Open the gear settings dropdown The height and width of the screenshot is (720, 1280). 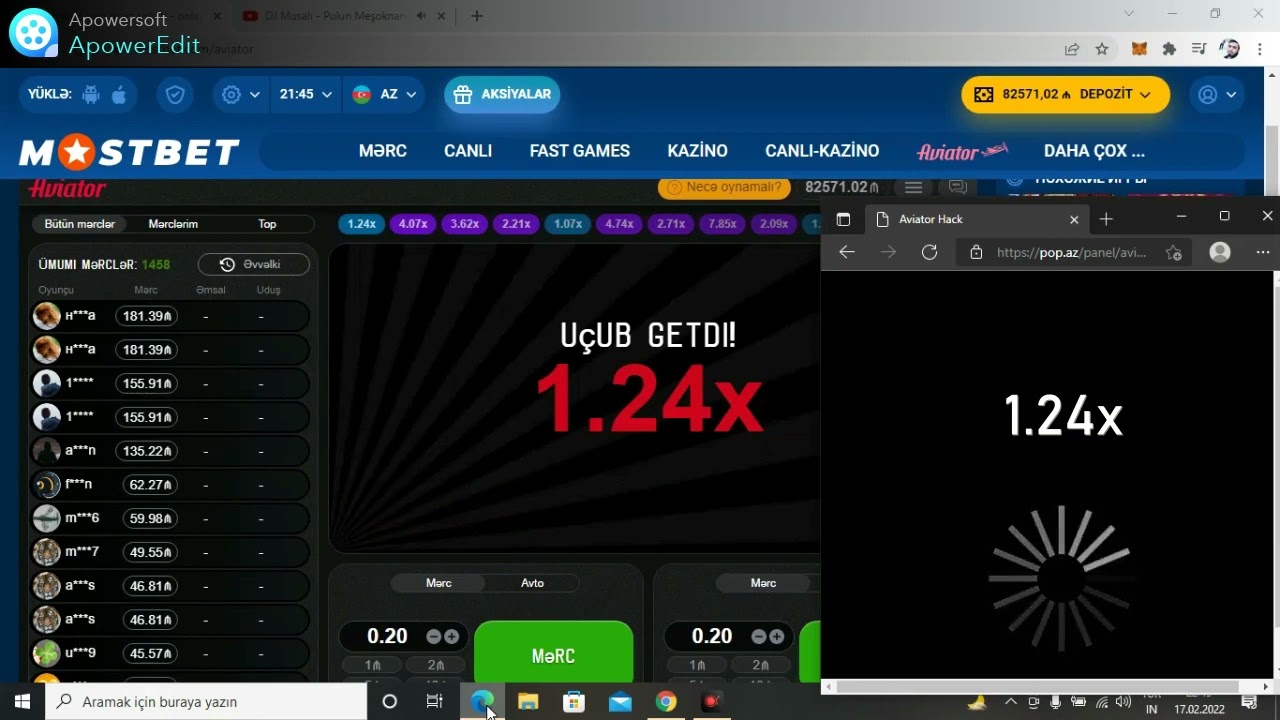click(x=241, y=94)
